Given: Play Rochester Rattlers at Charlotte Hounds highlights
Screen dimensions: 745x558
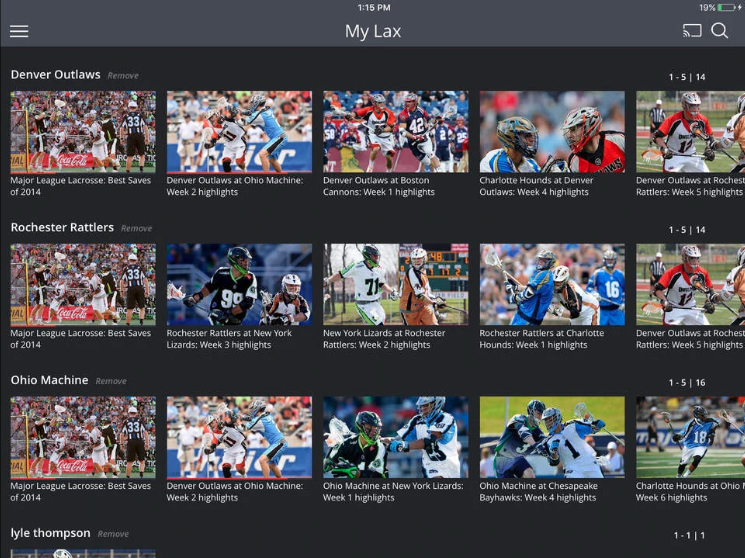Looking at the screenshot, I should pos(552,285).
